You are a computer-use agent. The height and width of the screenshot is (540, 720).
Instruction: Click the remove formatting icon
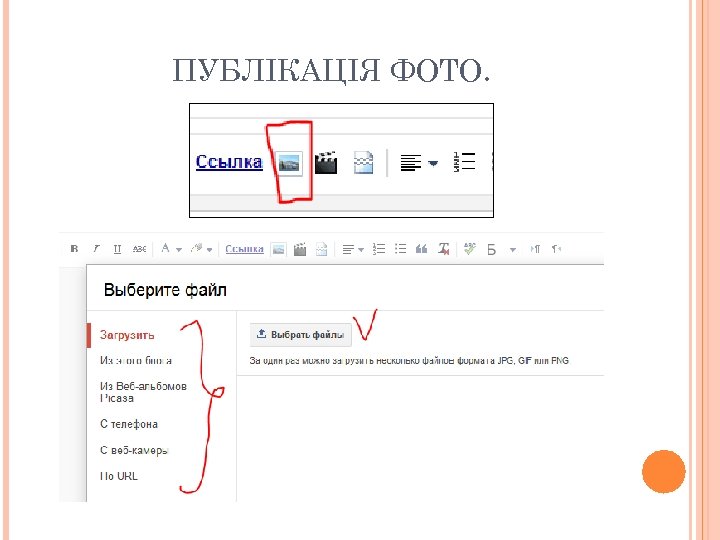(x=444, y=249)
